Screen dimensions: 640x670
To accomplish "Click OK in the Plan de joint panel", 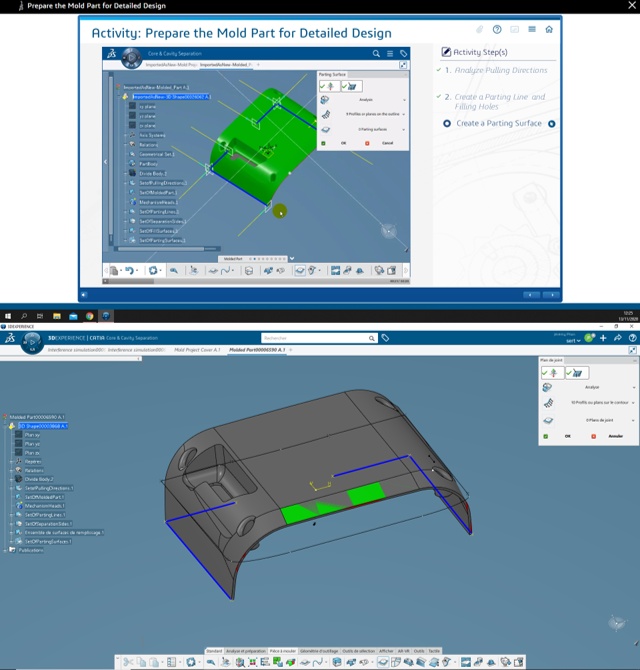I will (568, 436).
